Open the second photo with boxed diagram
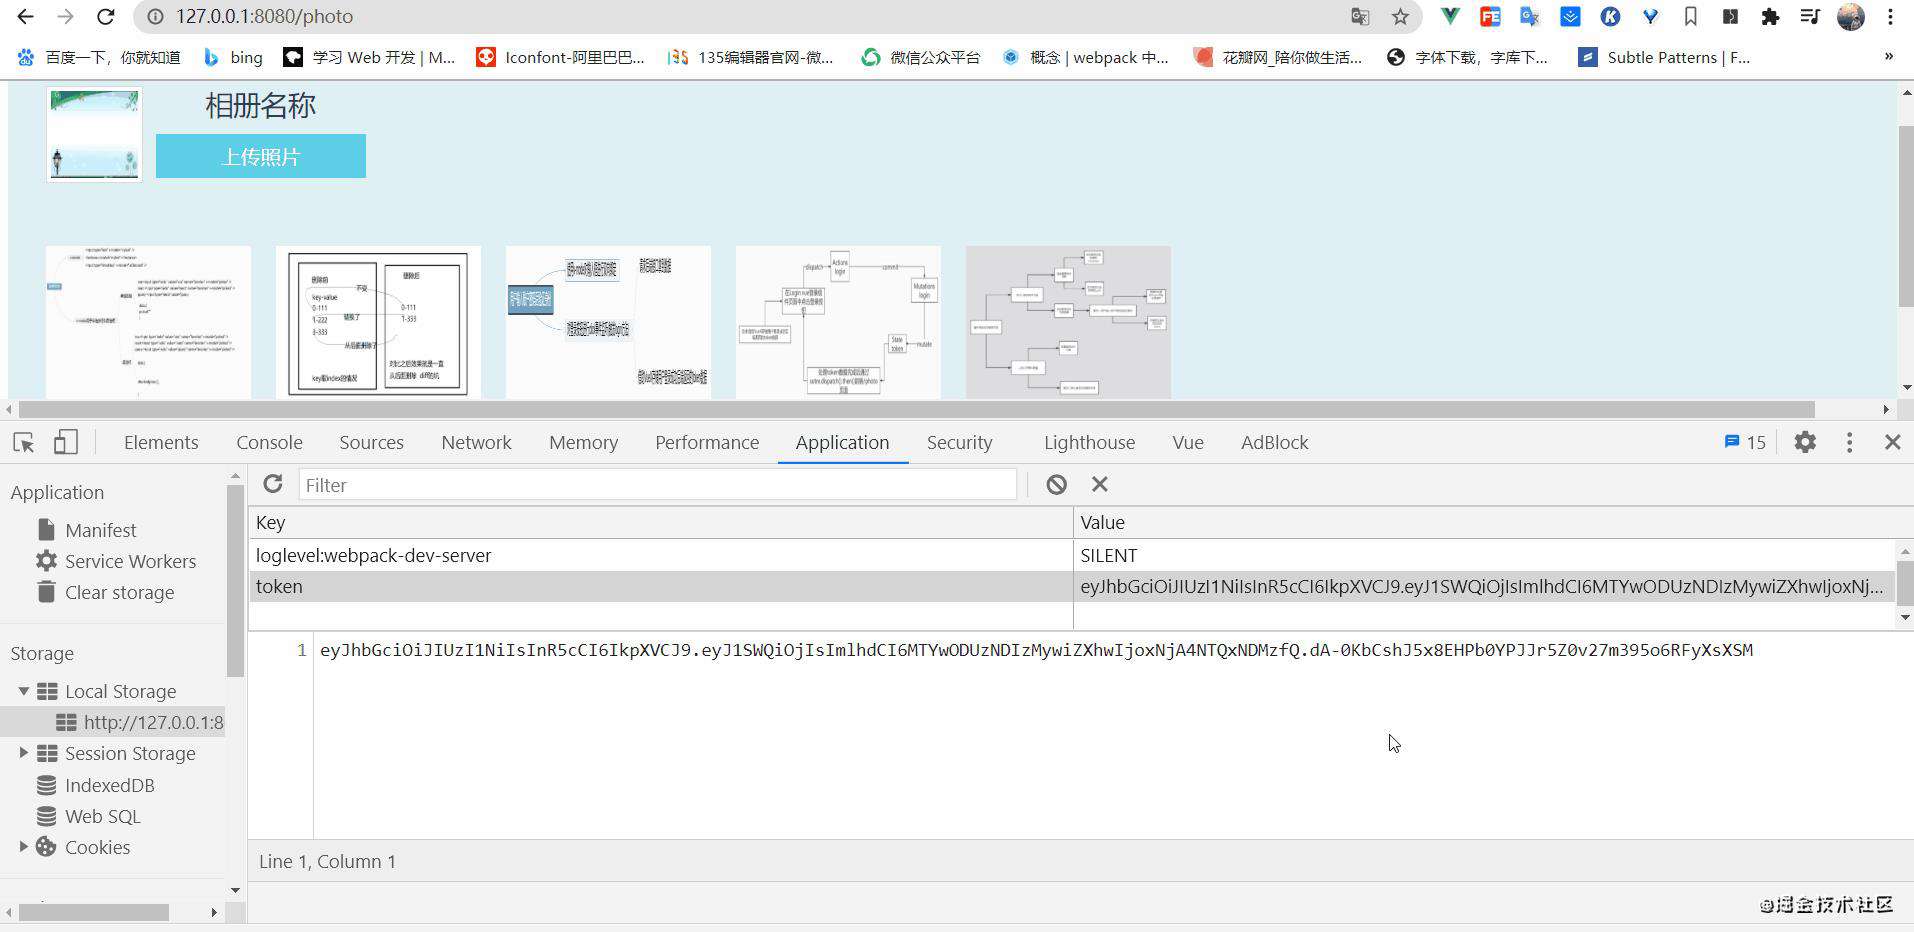Screen dimensions: 1914x932 378,322
